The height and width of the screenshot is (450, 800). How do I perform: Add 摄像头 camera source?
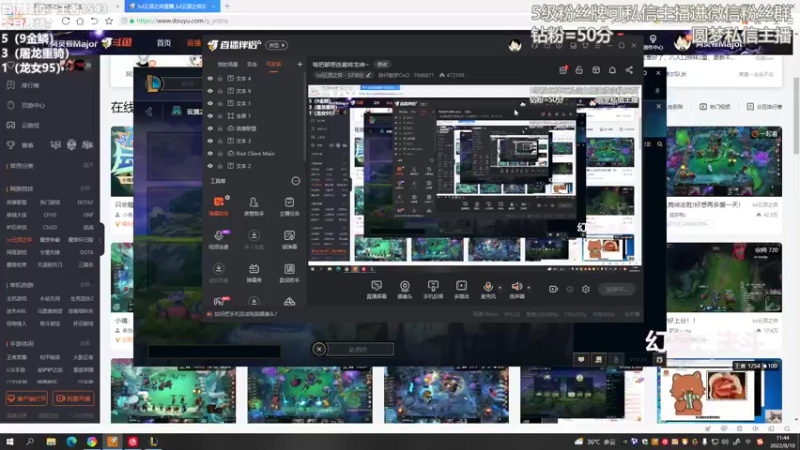pyautogui.click(x=405, y=289)
